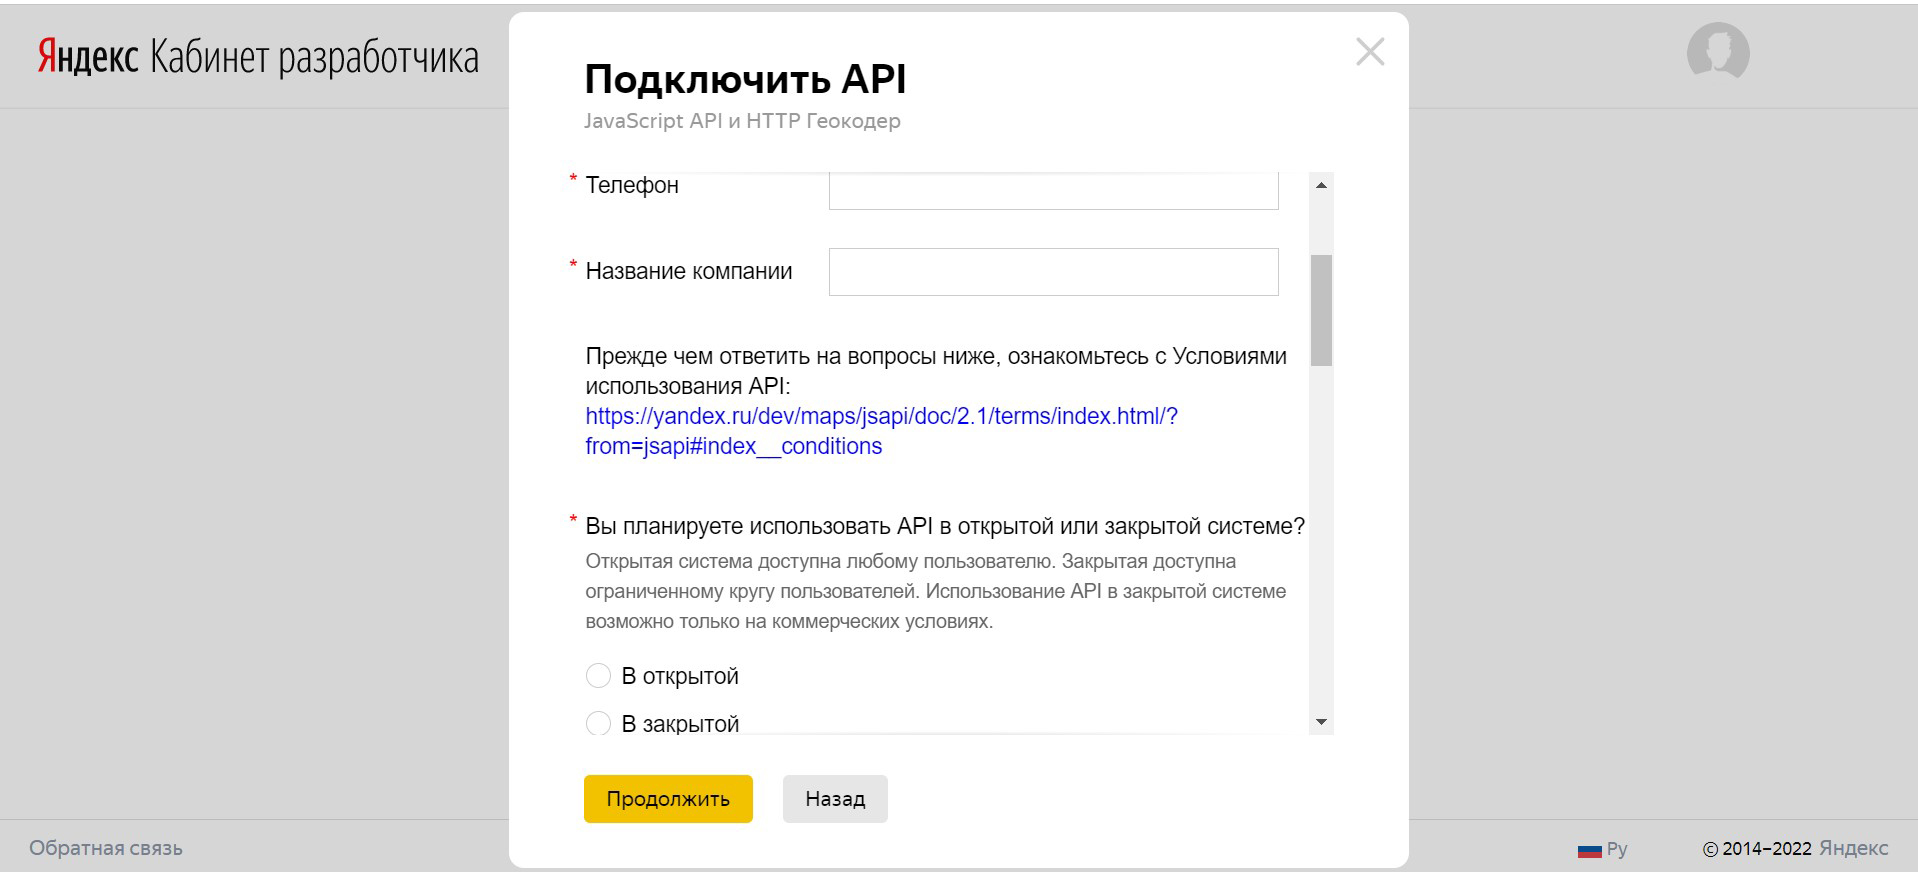Click the Телефон field label
This screenshot has height=872, width=1918.
click(x=632, y=185)
